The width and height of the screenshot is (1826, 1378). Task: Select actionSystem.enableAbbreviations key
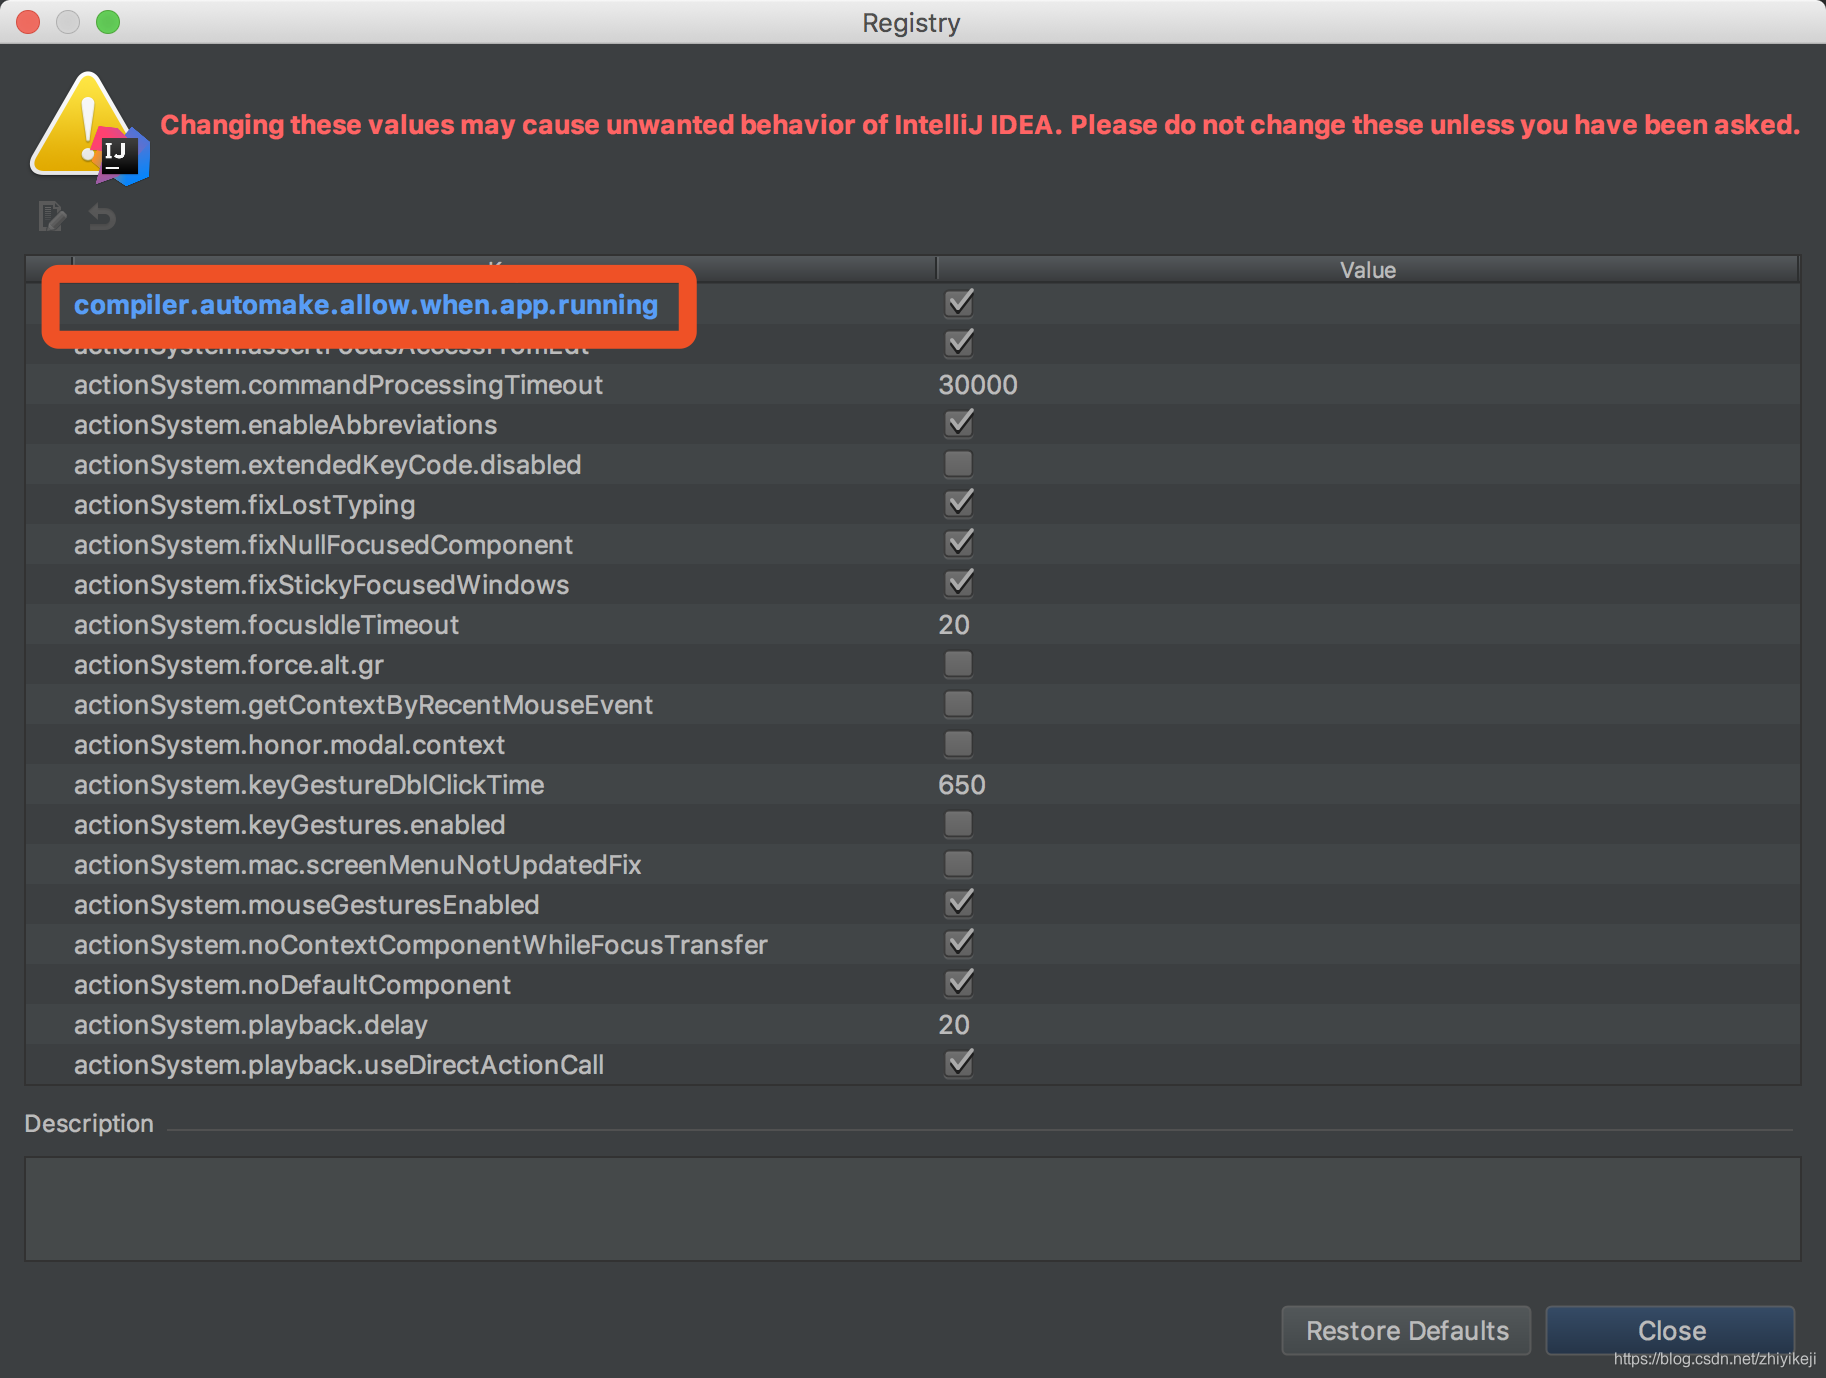pos(285,425)
